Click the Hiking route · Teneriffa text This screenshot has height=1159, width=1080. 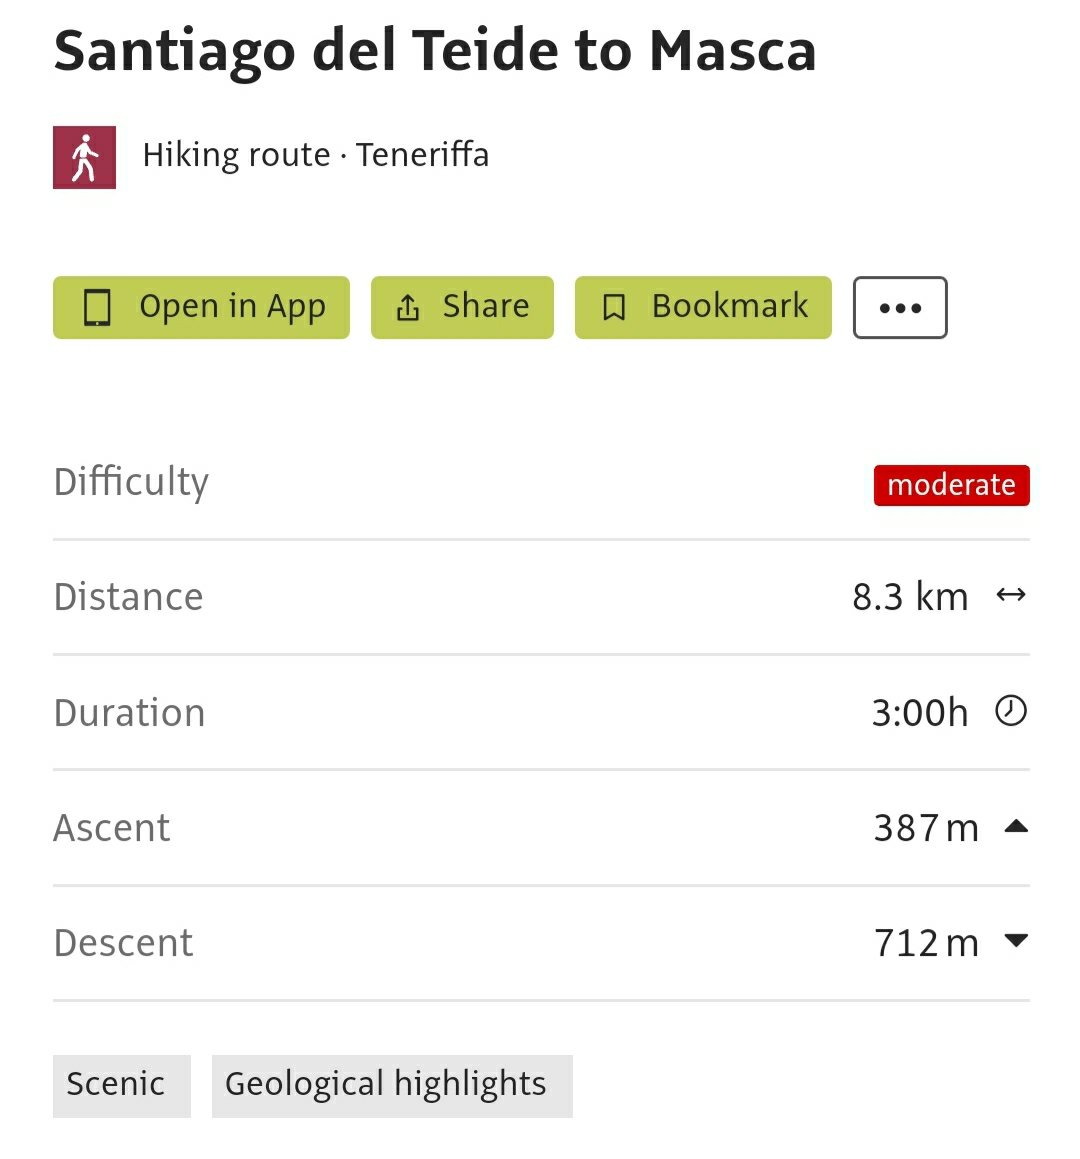pos(316,155)
